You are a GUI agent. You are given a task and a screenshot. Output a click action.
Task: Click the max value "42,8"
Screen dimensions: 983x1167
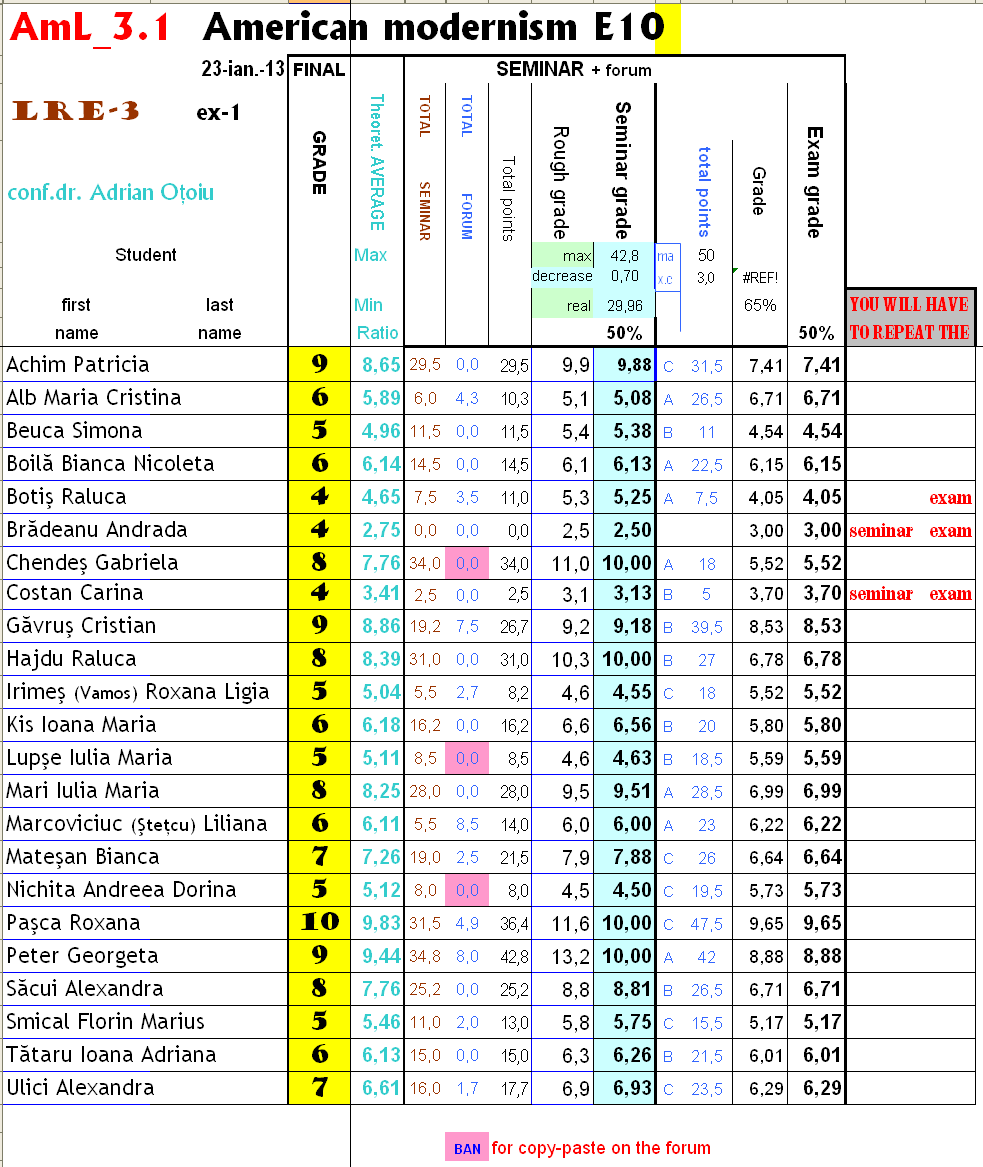tap(624, 256)
